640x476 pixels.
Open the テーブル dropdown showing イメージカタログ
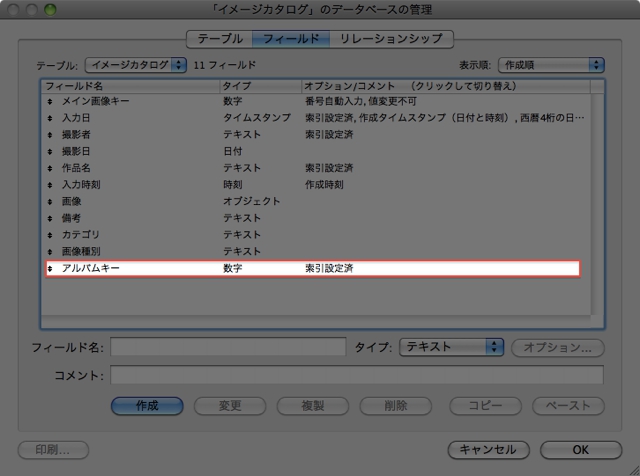tap(136, 65)
